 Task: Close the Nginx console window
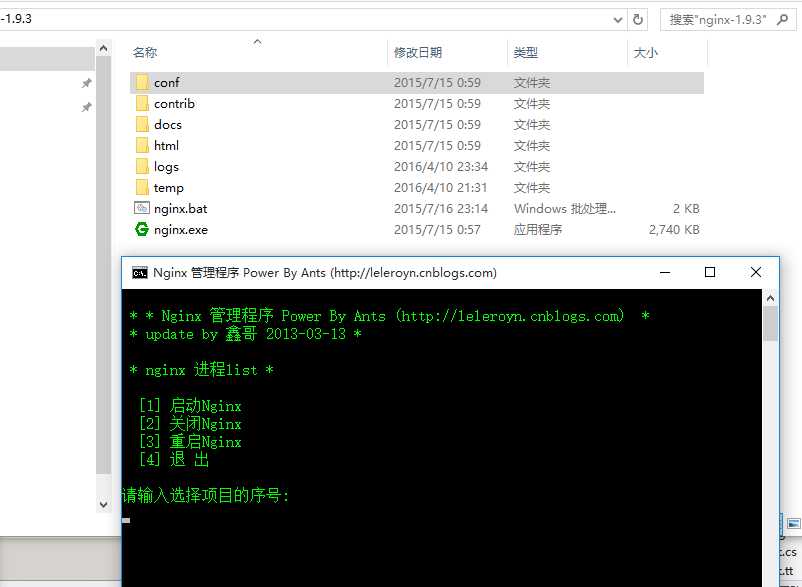pos(756,273)
